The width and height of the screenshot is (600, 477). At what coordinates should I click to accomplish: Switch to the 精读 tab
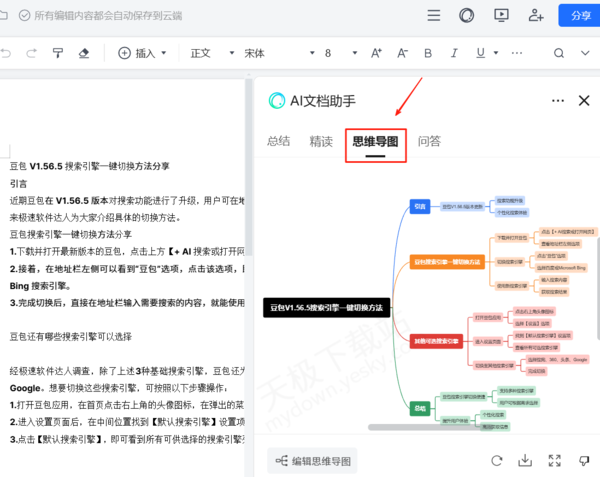(x=321, y=141)
